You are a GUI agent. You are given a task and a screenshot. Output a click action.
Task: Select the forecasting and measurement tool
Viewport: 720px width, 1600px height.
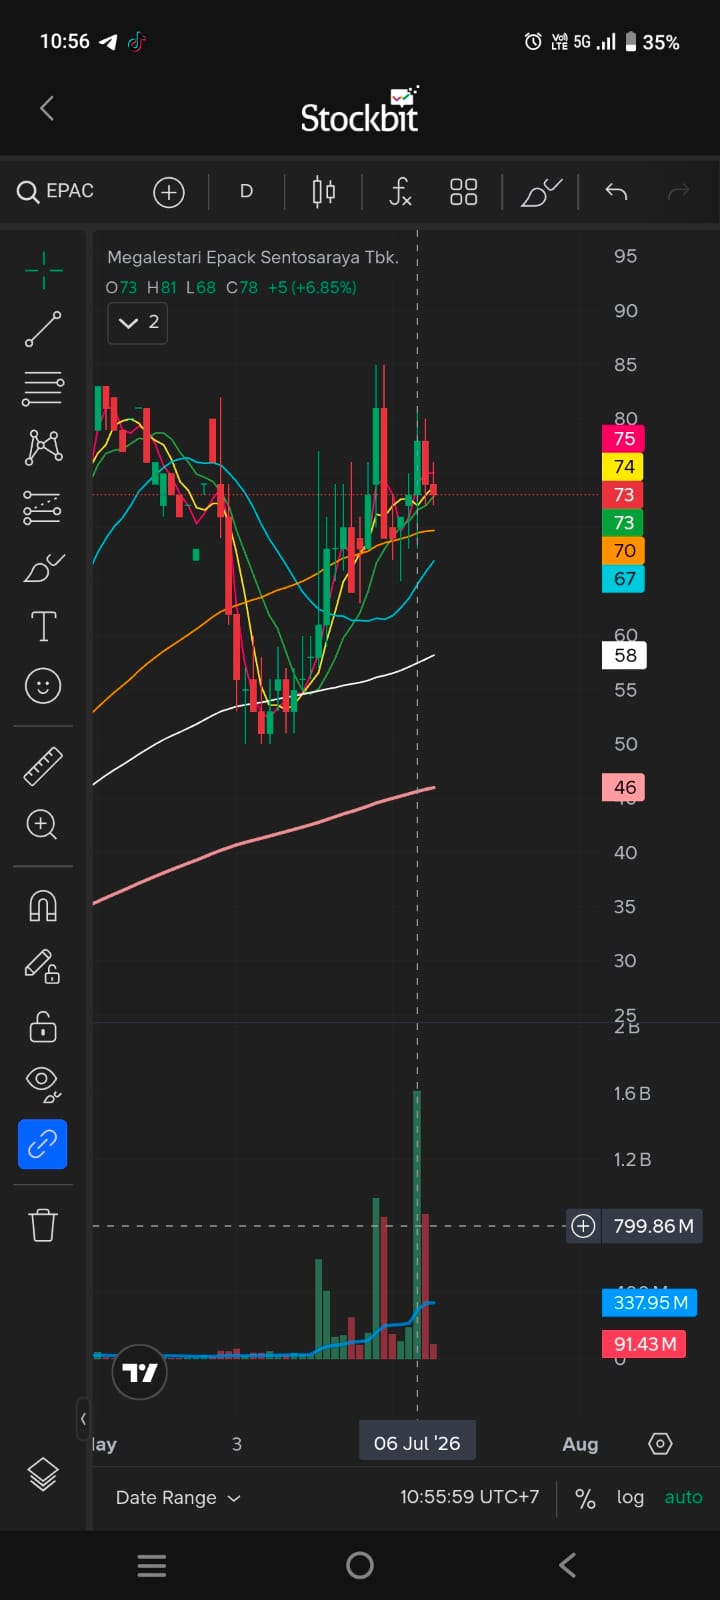point(43,508)
